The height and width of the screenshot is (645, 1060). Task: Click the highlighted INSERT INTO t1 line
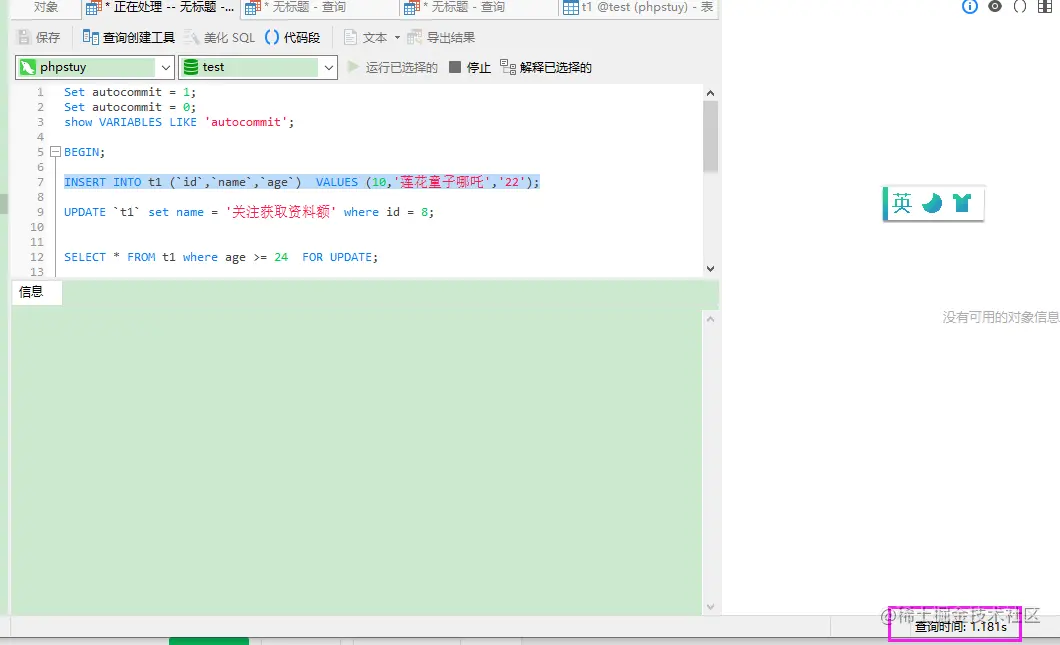[302, 182]
